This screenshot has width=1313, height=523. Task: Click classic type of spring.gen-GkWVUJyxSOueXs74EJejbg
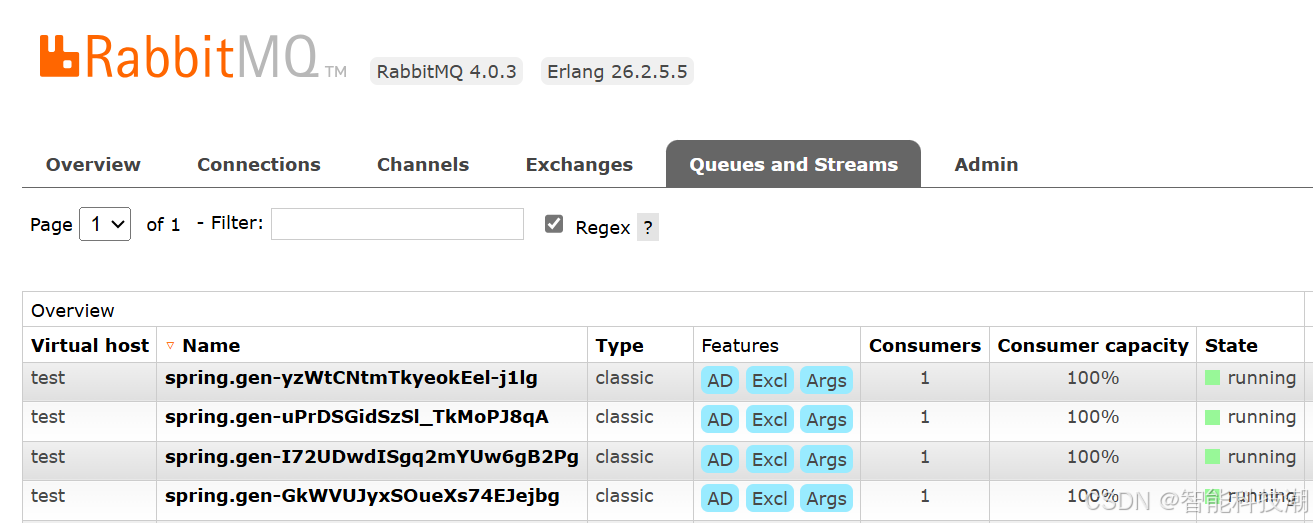click(x=625, y=496)
